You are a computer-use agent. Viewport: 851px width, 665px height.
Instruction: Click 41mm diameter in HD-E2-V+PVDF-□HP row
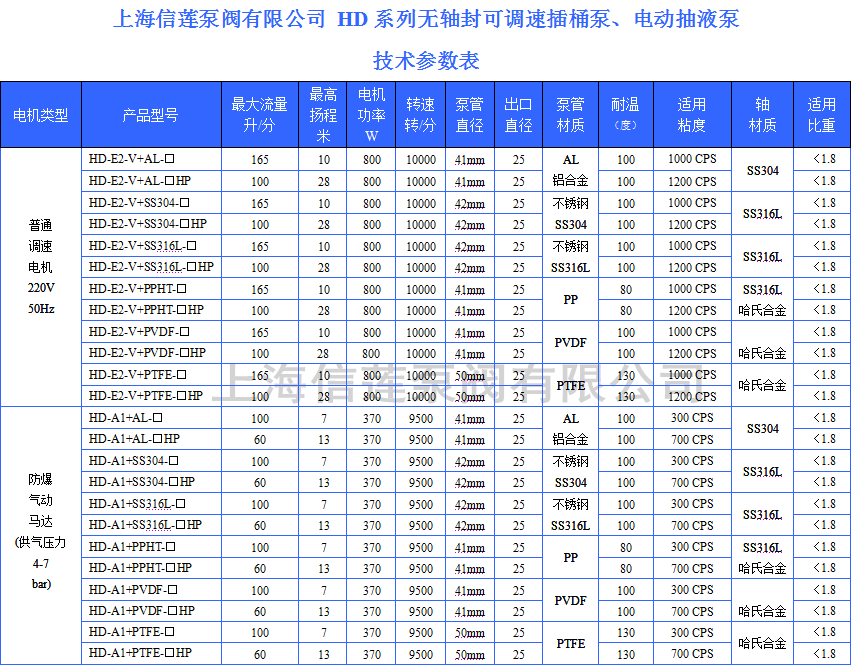pyautogui.click(x=470, y=354)
